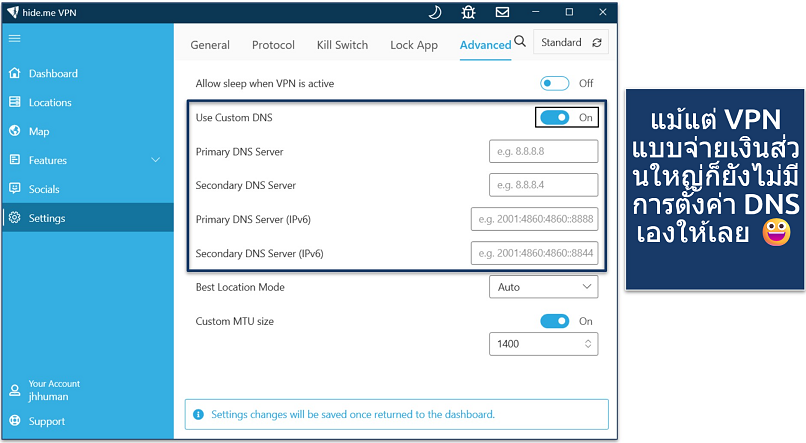Image resolution: width=806 pixels, height=443 pixels.
Task: Switch to the Kill Switch tab
Action: click(342, 45)
